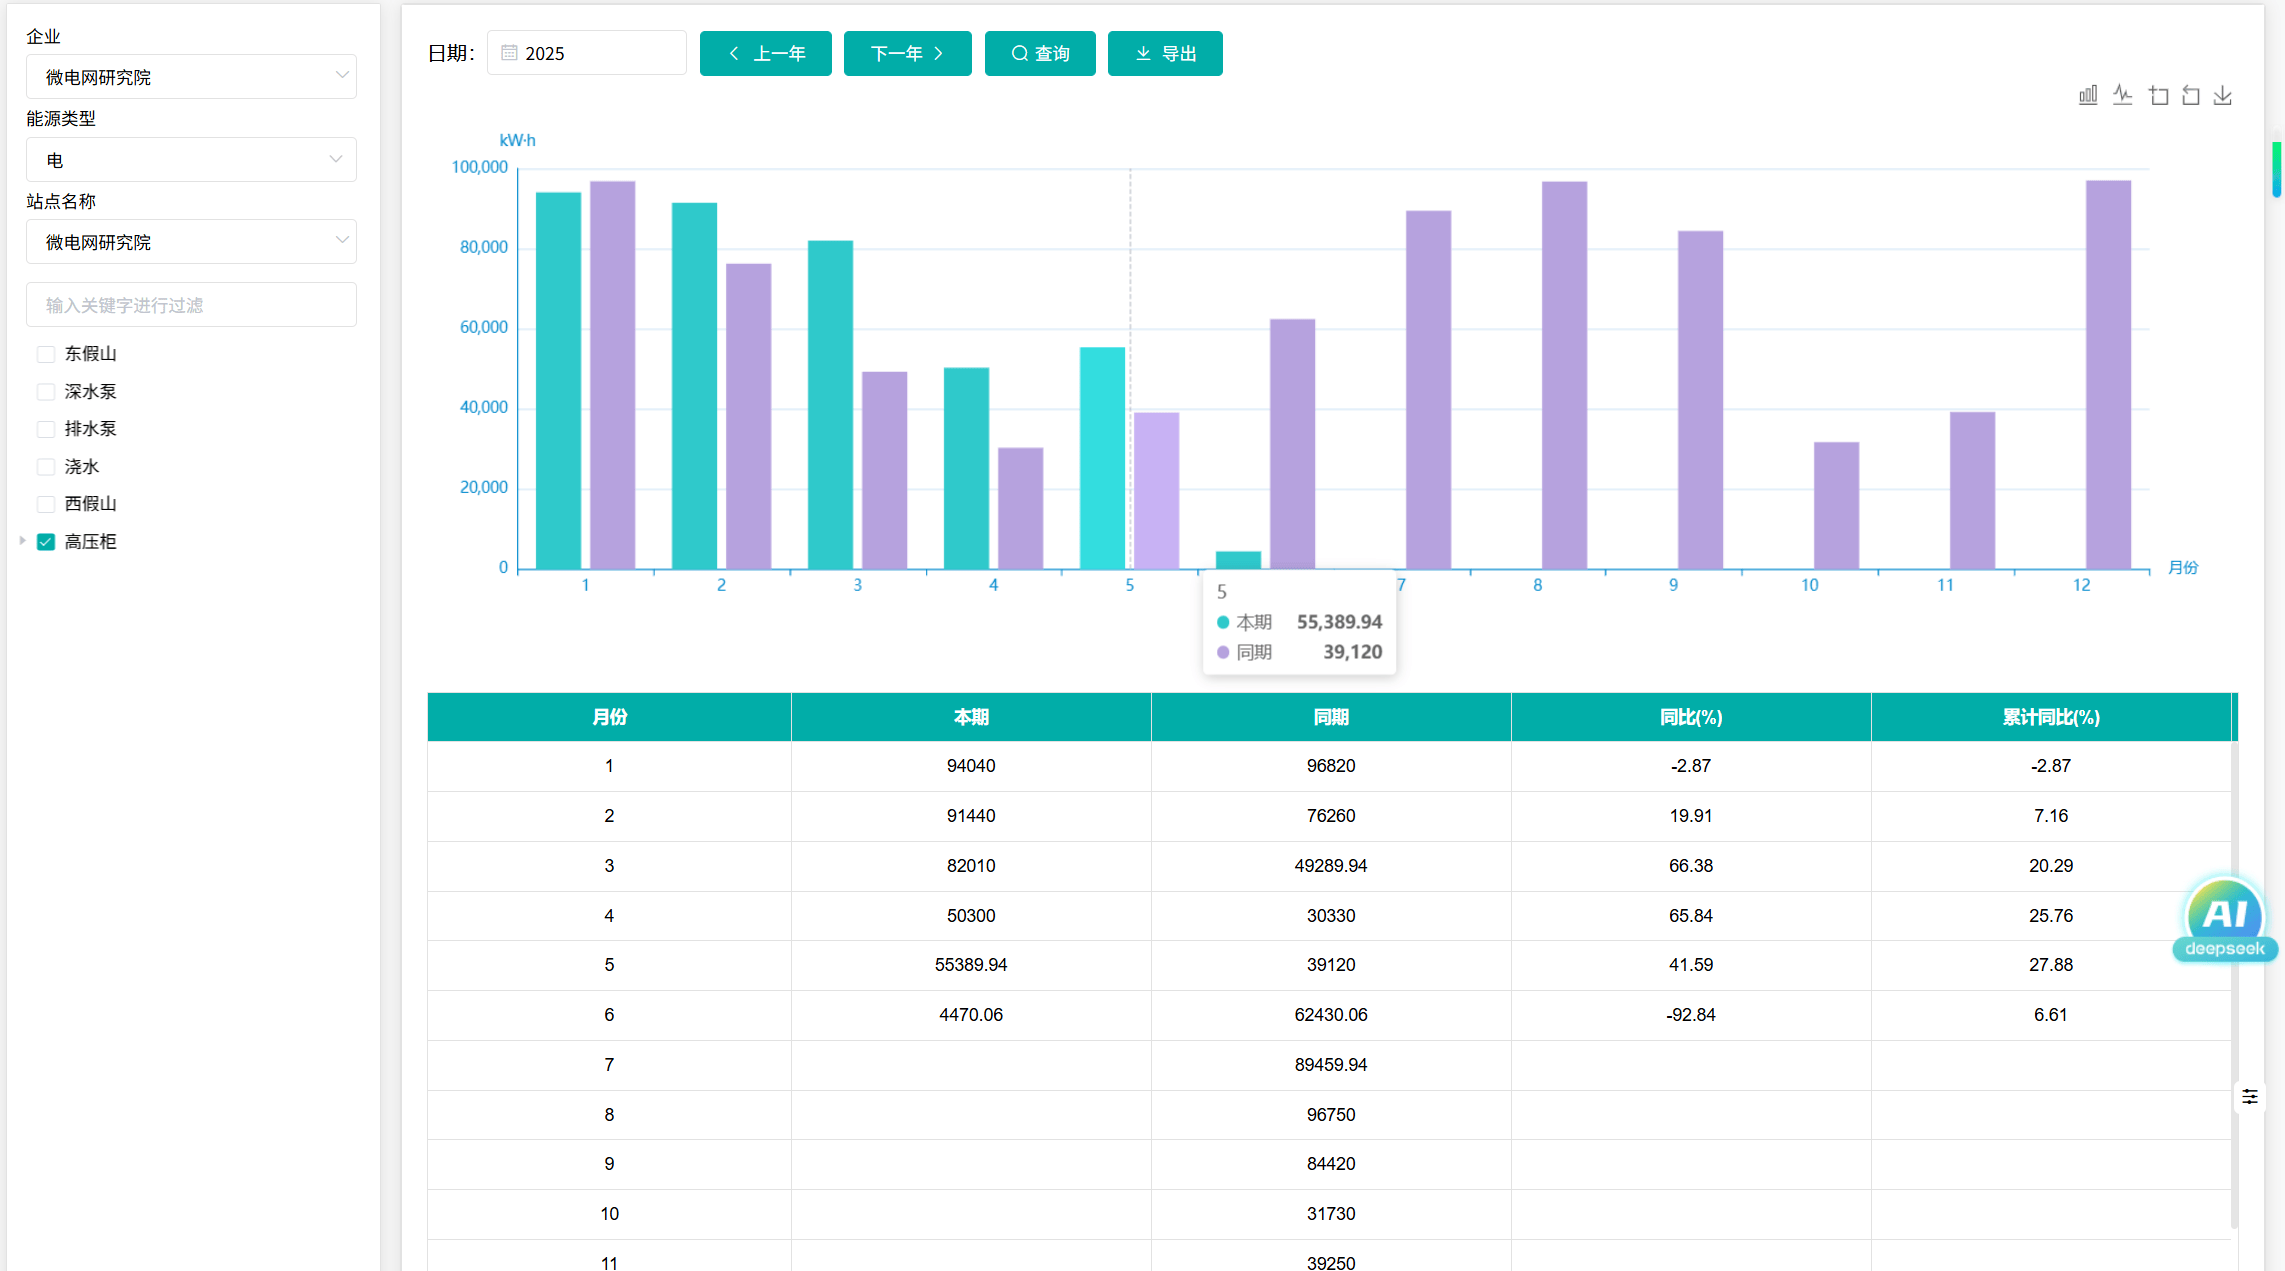The image size is (2285, 1271).
Task: Click the table settings filter icon
Action: [x=2250, y=1097]
